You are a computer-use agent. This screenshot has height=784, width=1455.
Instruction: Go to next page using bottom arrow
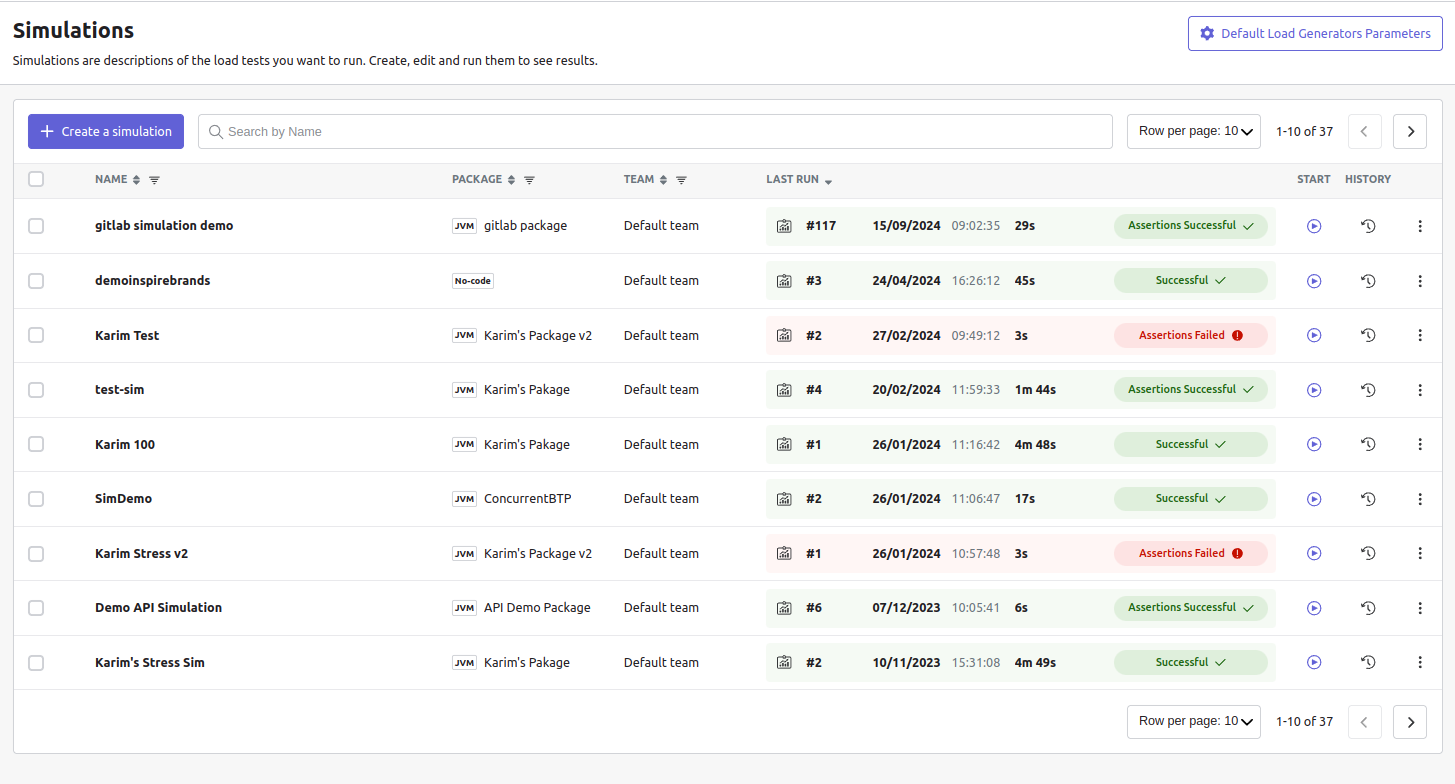[x=1410, y=721]
